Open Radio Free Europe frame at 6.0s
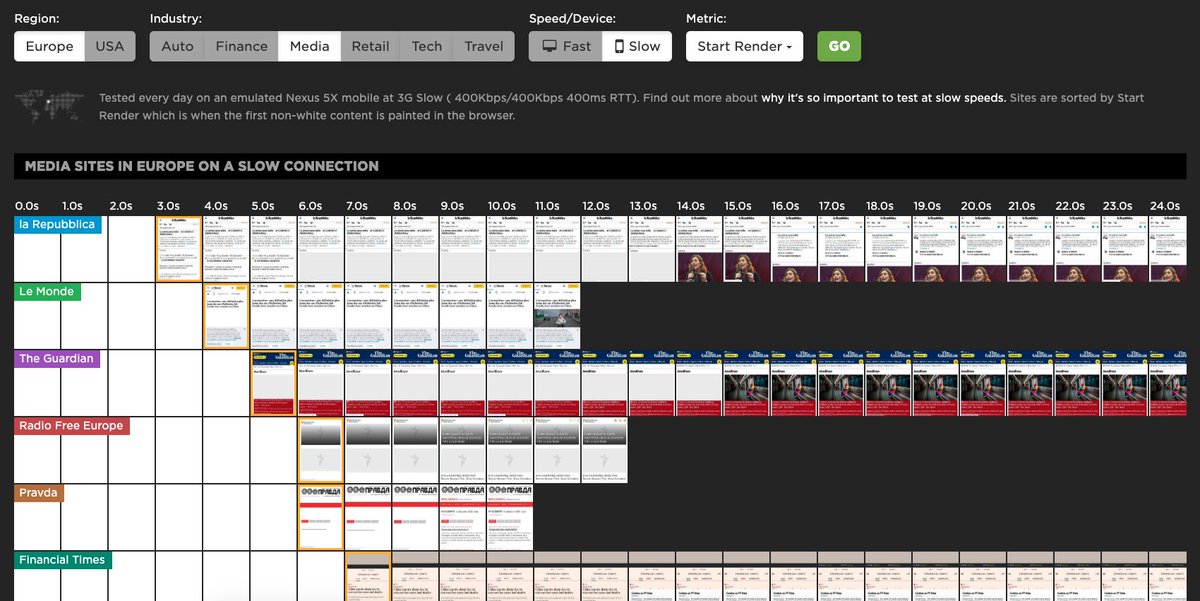Screen dimensions: 1200x601 coord(321,450)
